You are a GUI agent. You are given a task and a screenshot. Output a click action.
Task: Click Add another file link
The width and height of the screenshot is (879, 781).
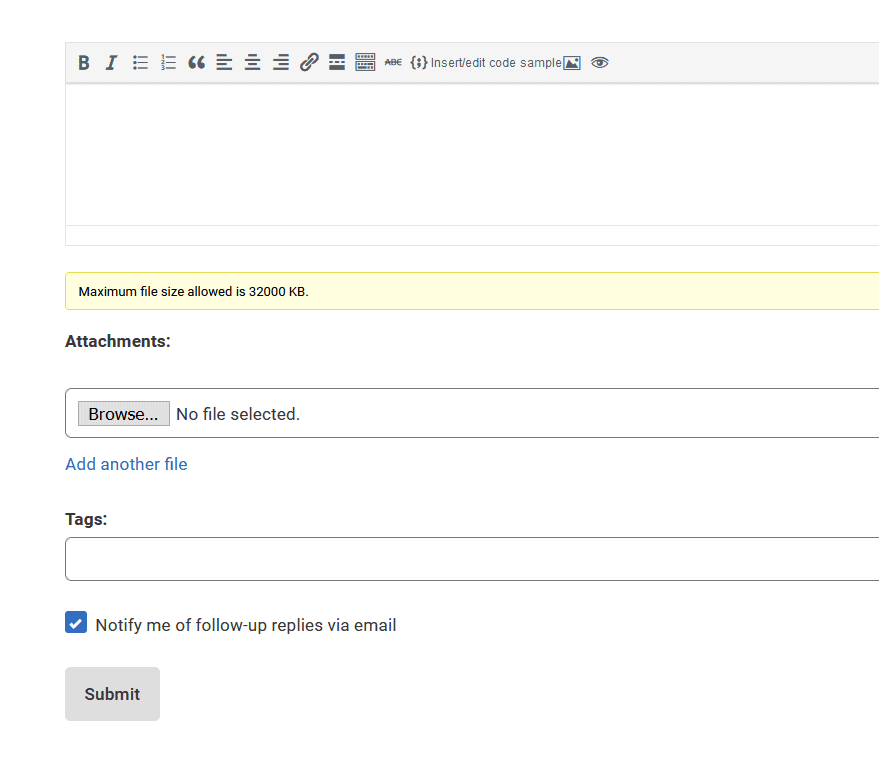pos(126,464)
